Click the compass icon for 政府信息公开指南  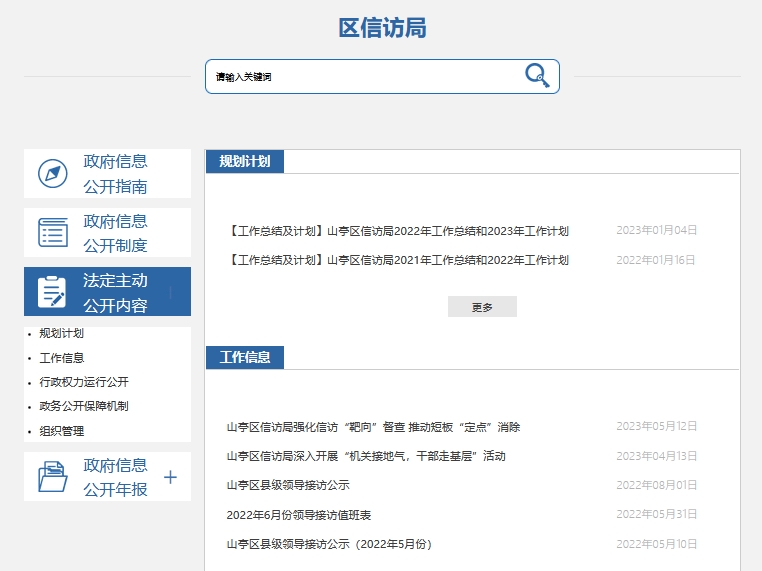pyautogui.click(x=52, y=173)
